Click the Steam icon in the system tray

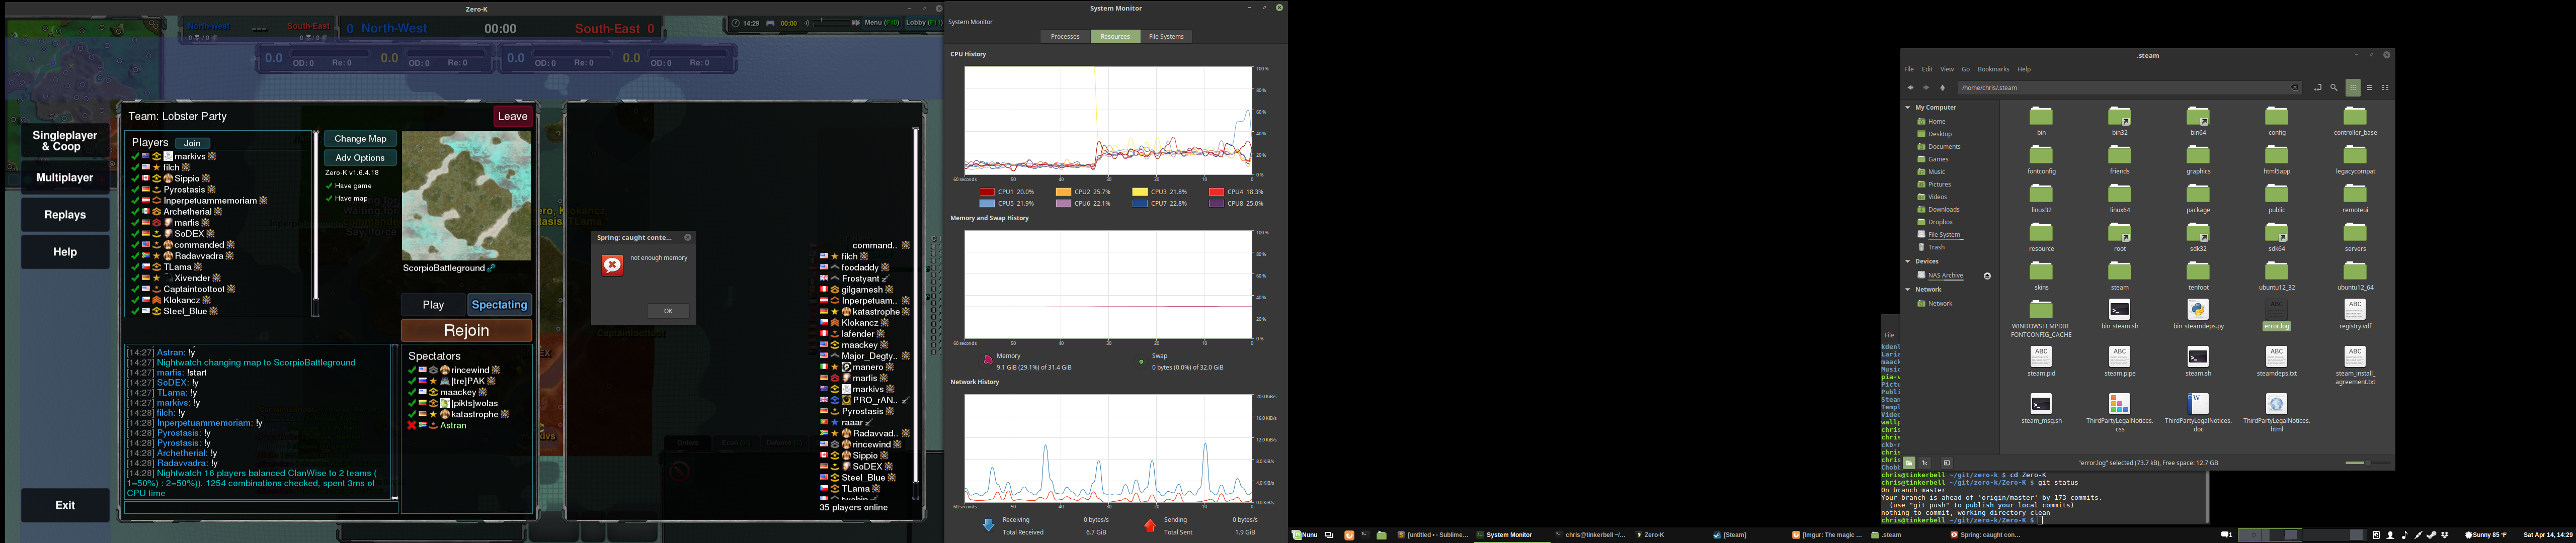(2432, 536)
